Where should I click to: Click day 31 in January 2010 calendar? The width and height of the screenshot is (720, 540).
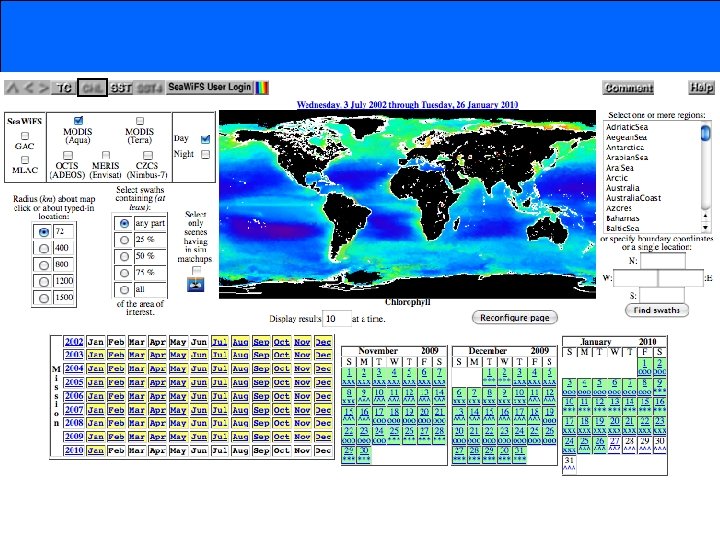click(x=569, y=464)
